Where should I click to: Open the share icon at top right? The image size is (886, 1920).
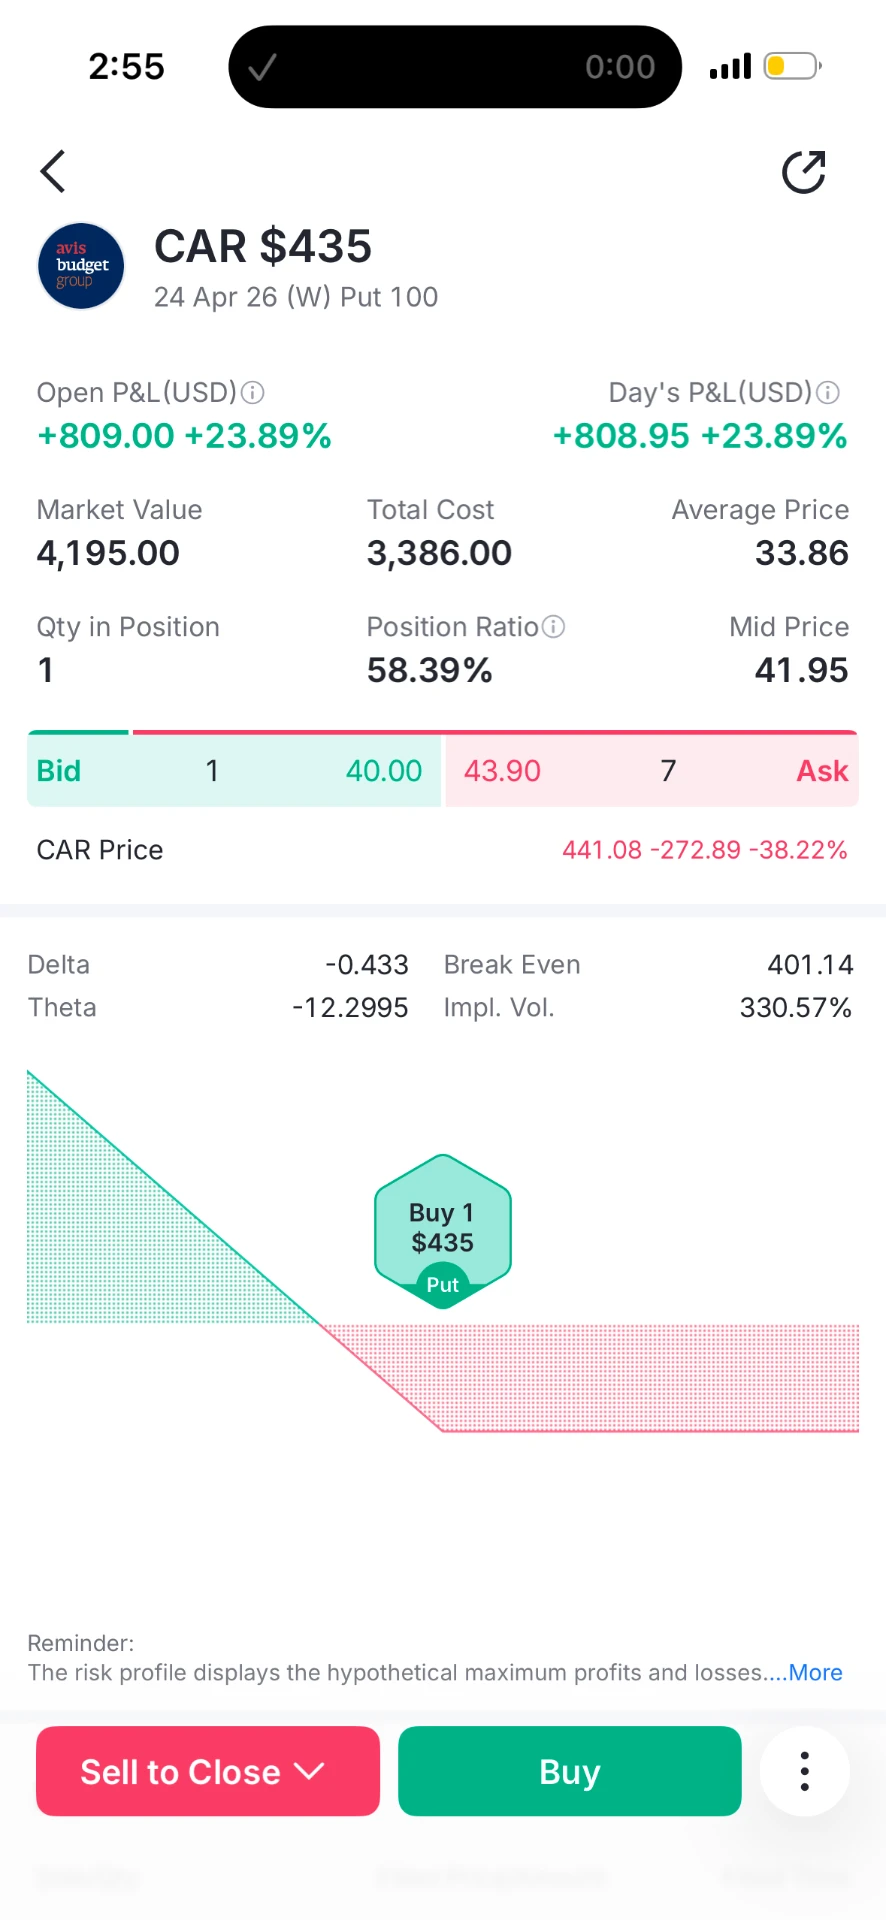tap(804, 172)
